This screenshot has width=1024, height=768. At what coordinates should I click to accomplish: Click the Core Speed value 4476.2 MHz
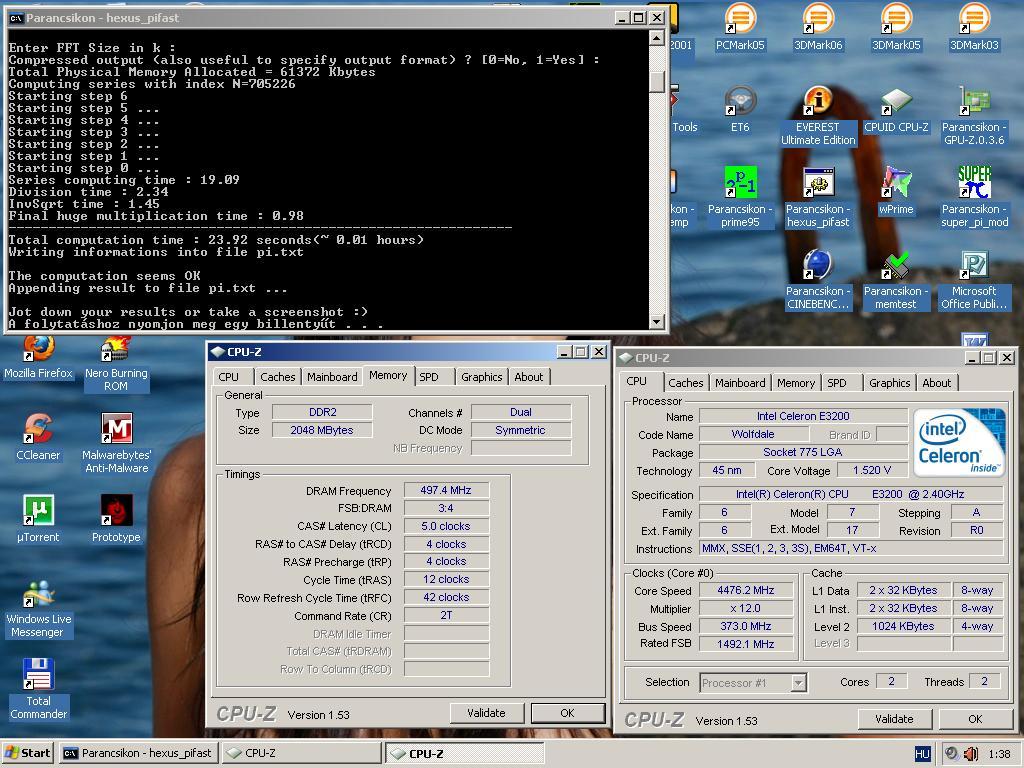coord(746,590)
